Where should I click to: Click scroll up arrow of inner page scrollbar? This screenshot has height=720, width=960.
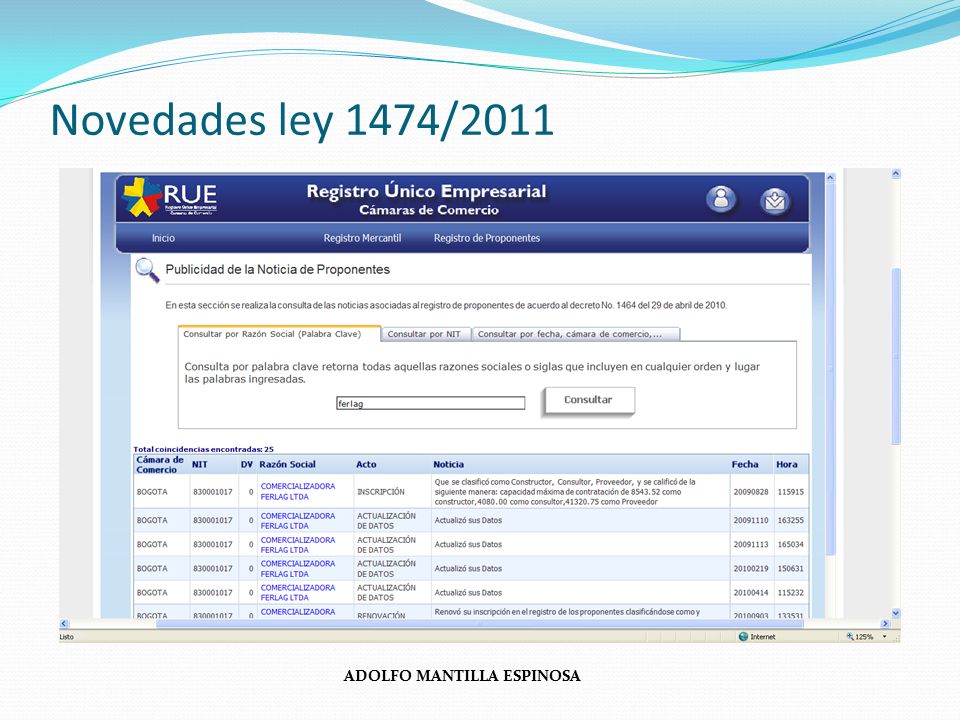point(831,178)
